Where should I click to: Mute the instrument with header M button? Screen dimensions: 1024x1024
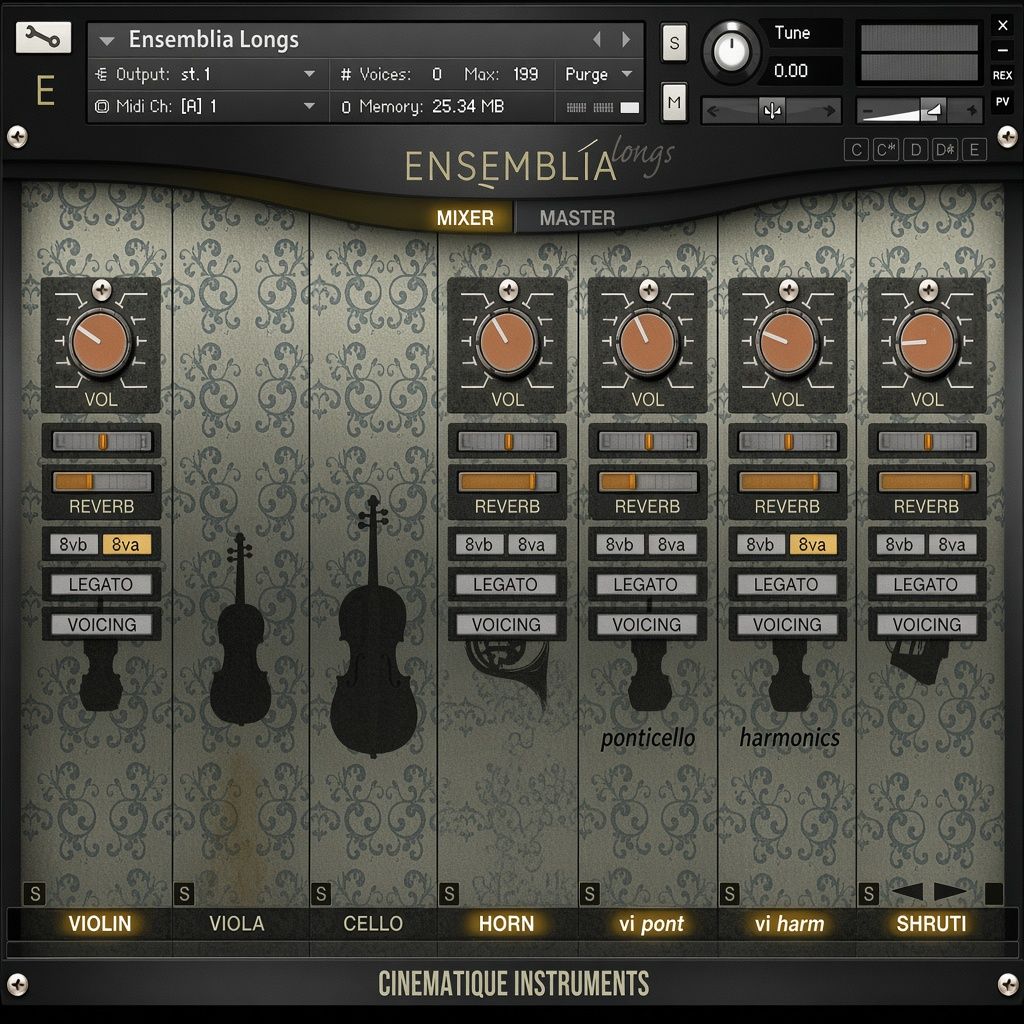point(674,103)
